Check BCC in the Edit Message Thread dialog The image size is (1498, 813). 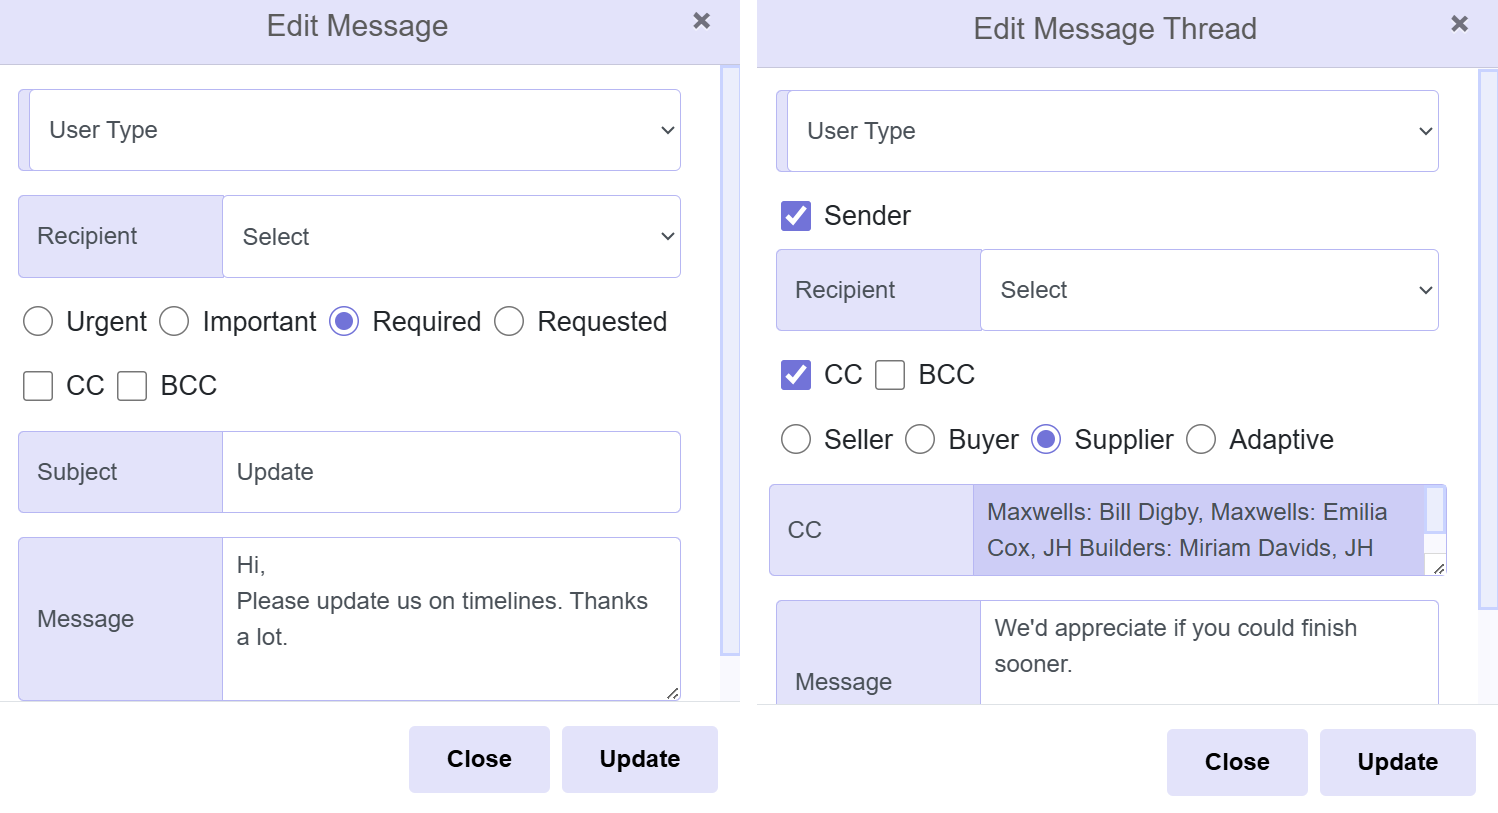(x=889, y=374)
